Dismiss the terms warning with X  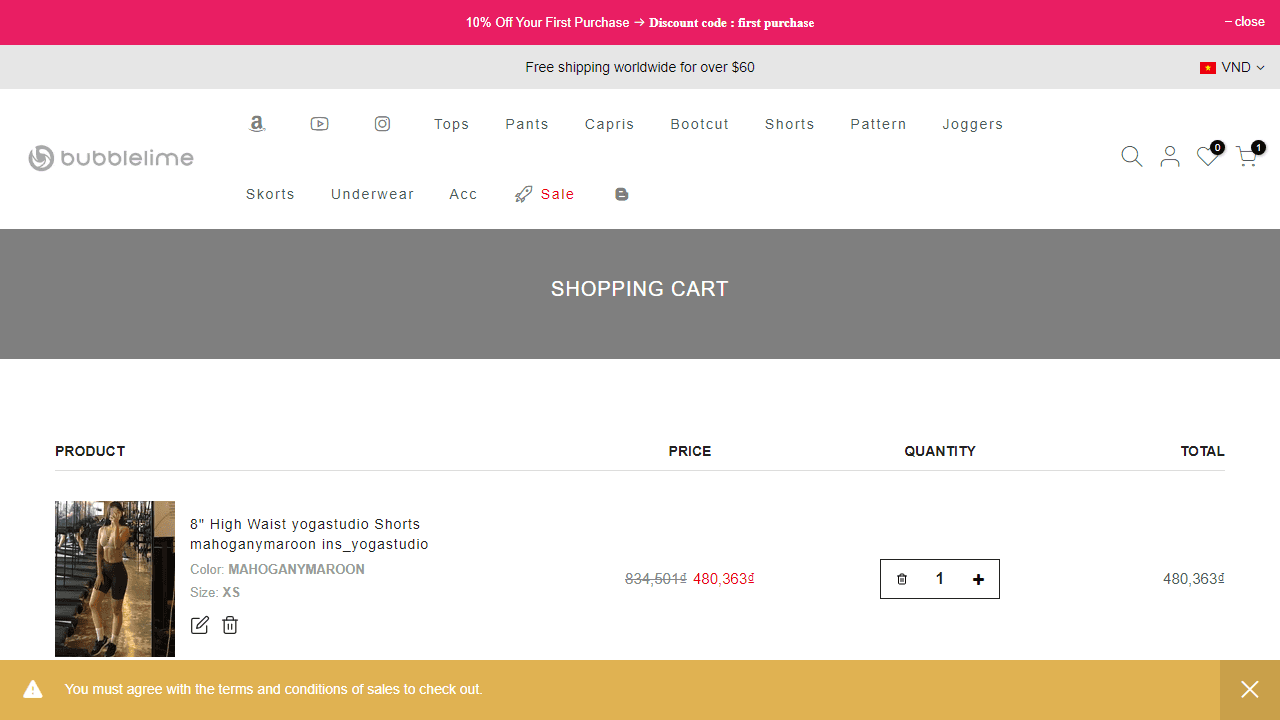click(1250, 689)
